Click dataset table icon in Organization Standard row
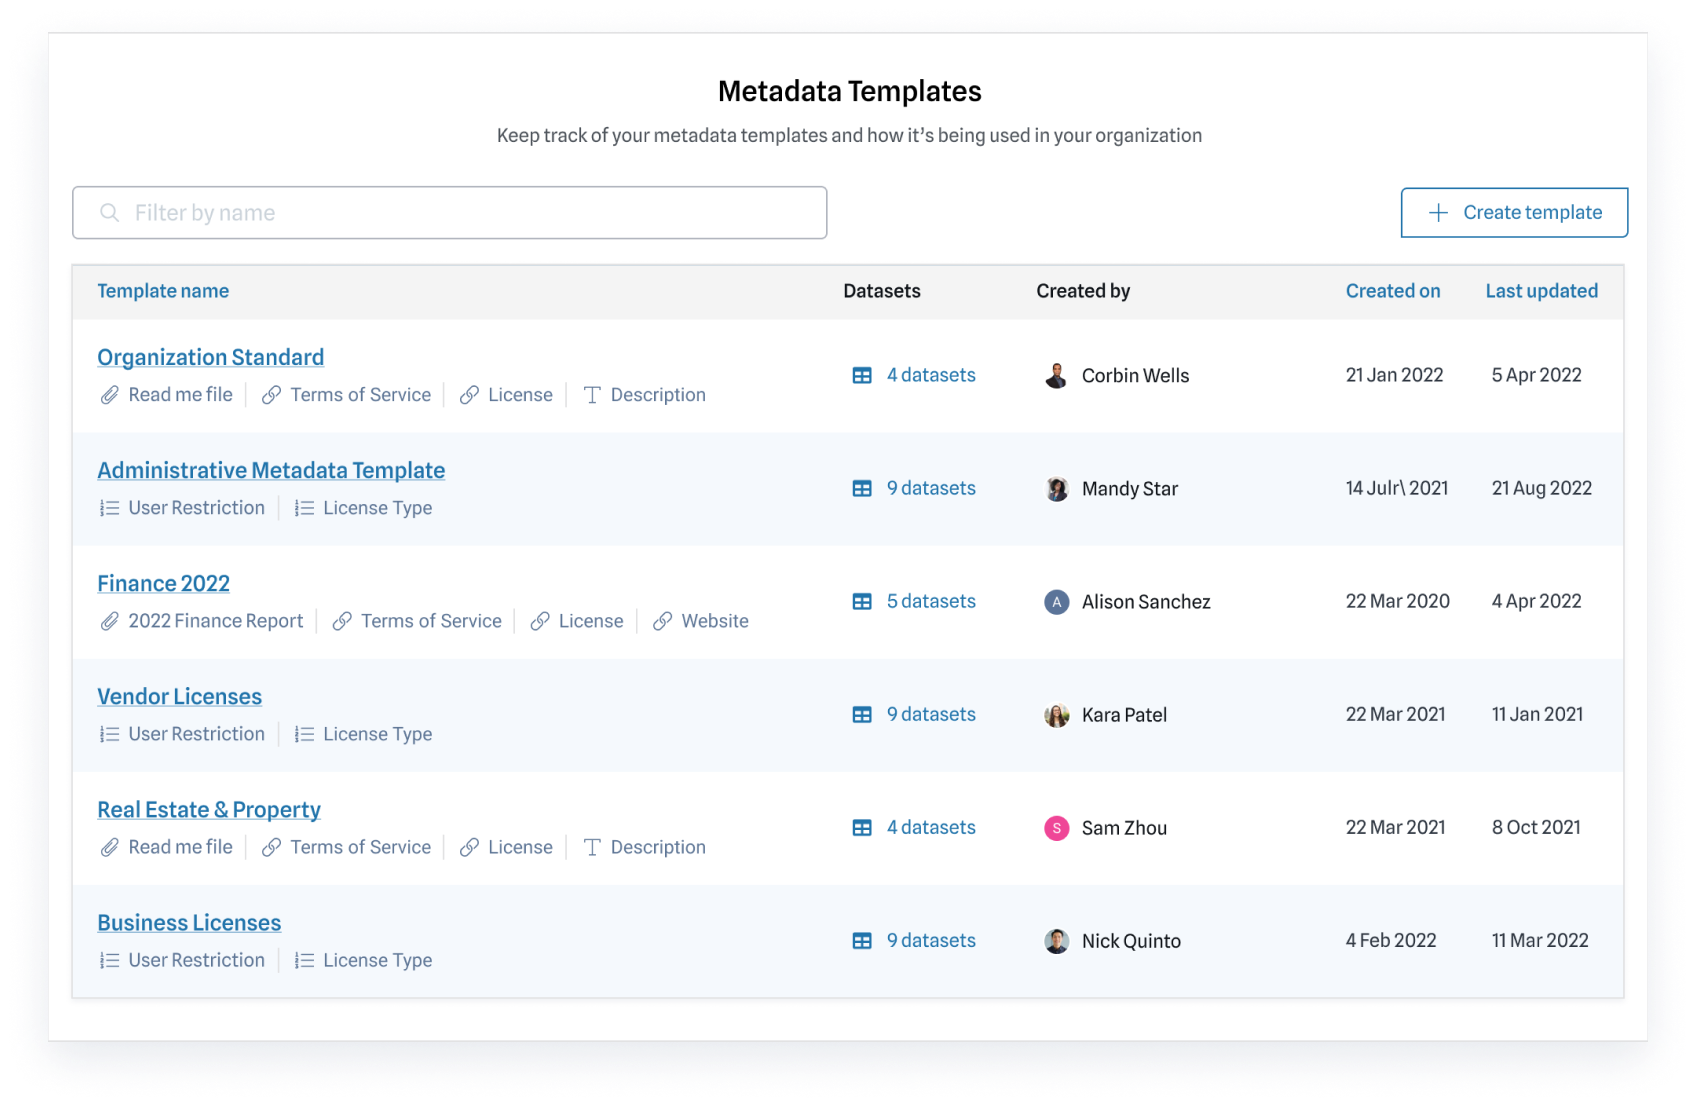Screen dimensions: 1696x1106 (862, 376)
